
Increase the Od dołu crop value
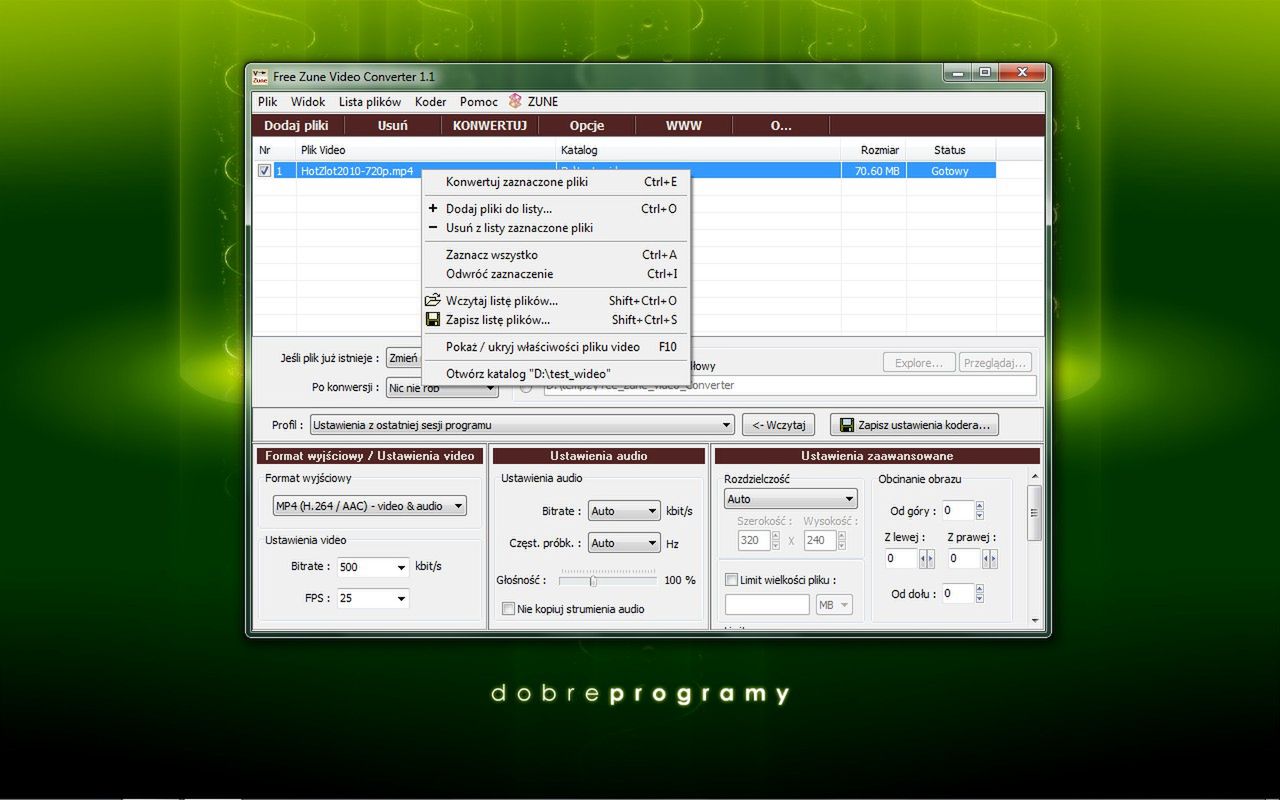[979, 589]
